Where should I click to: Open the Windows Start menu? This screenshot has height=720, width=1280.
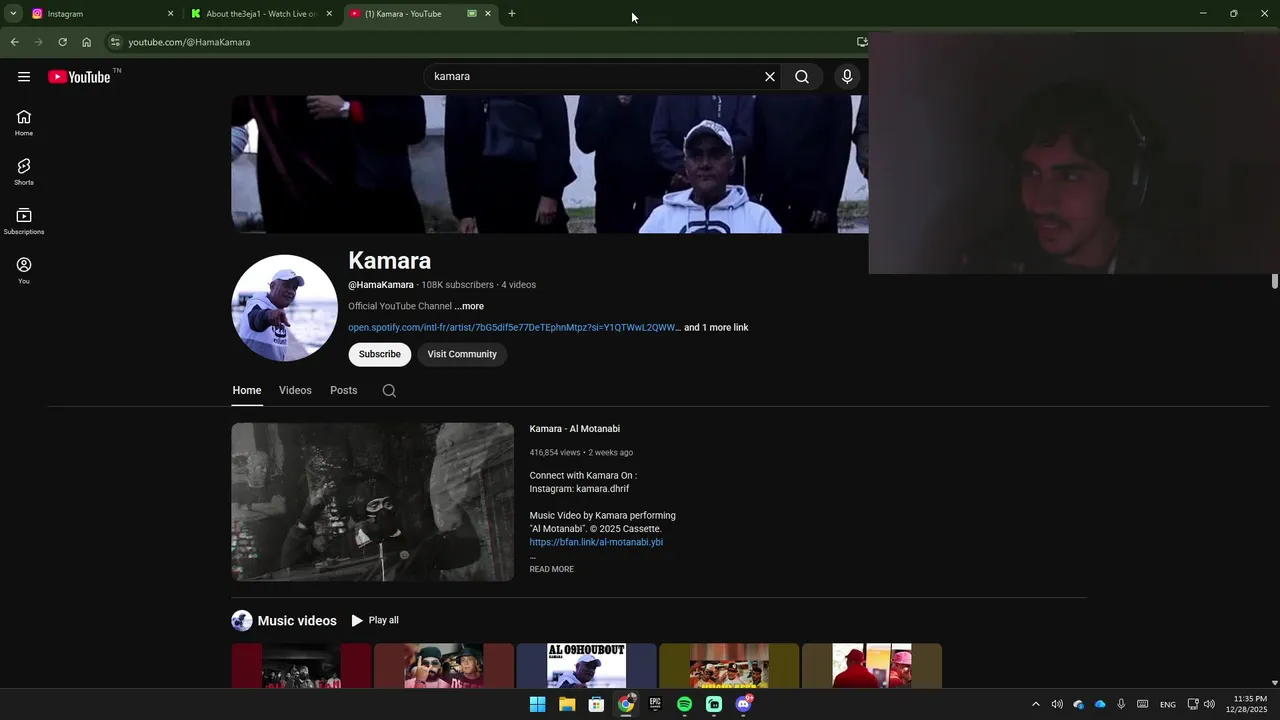pyautogui.click(x=537, y=704)
